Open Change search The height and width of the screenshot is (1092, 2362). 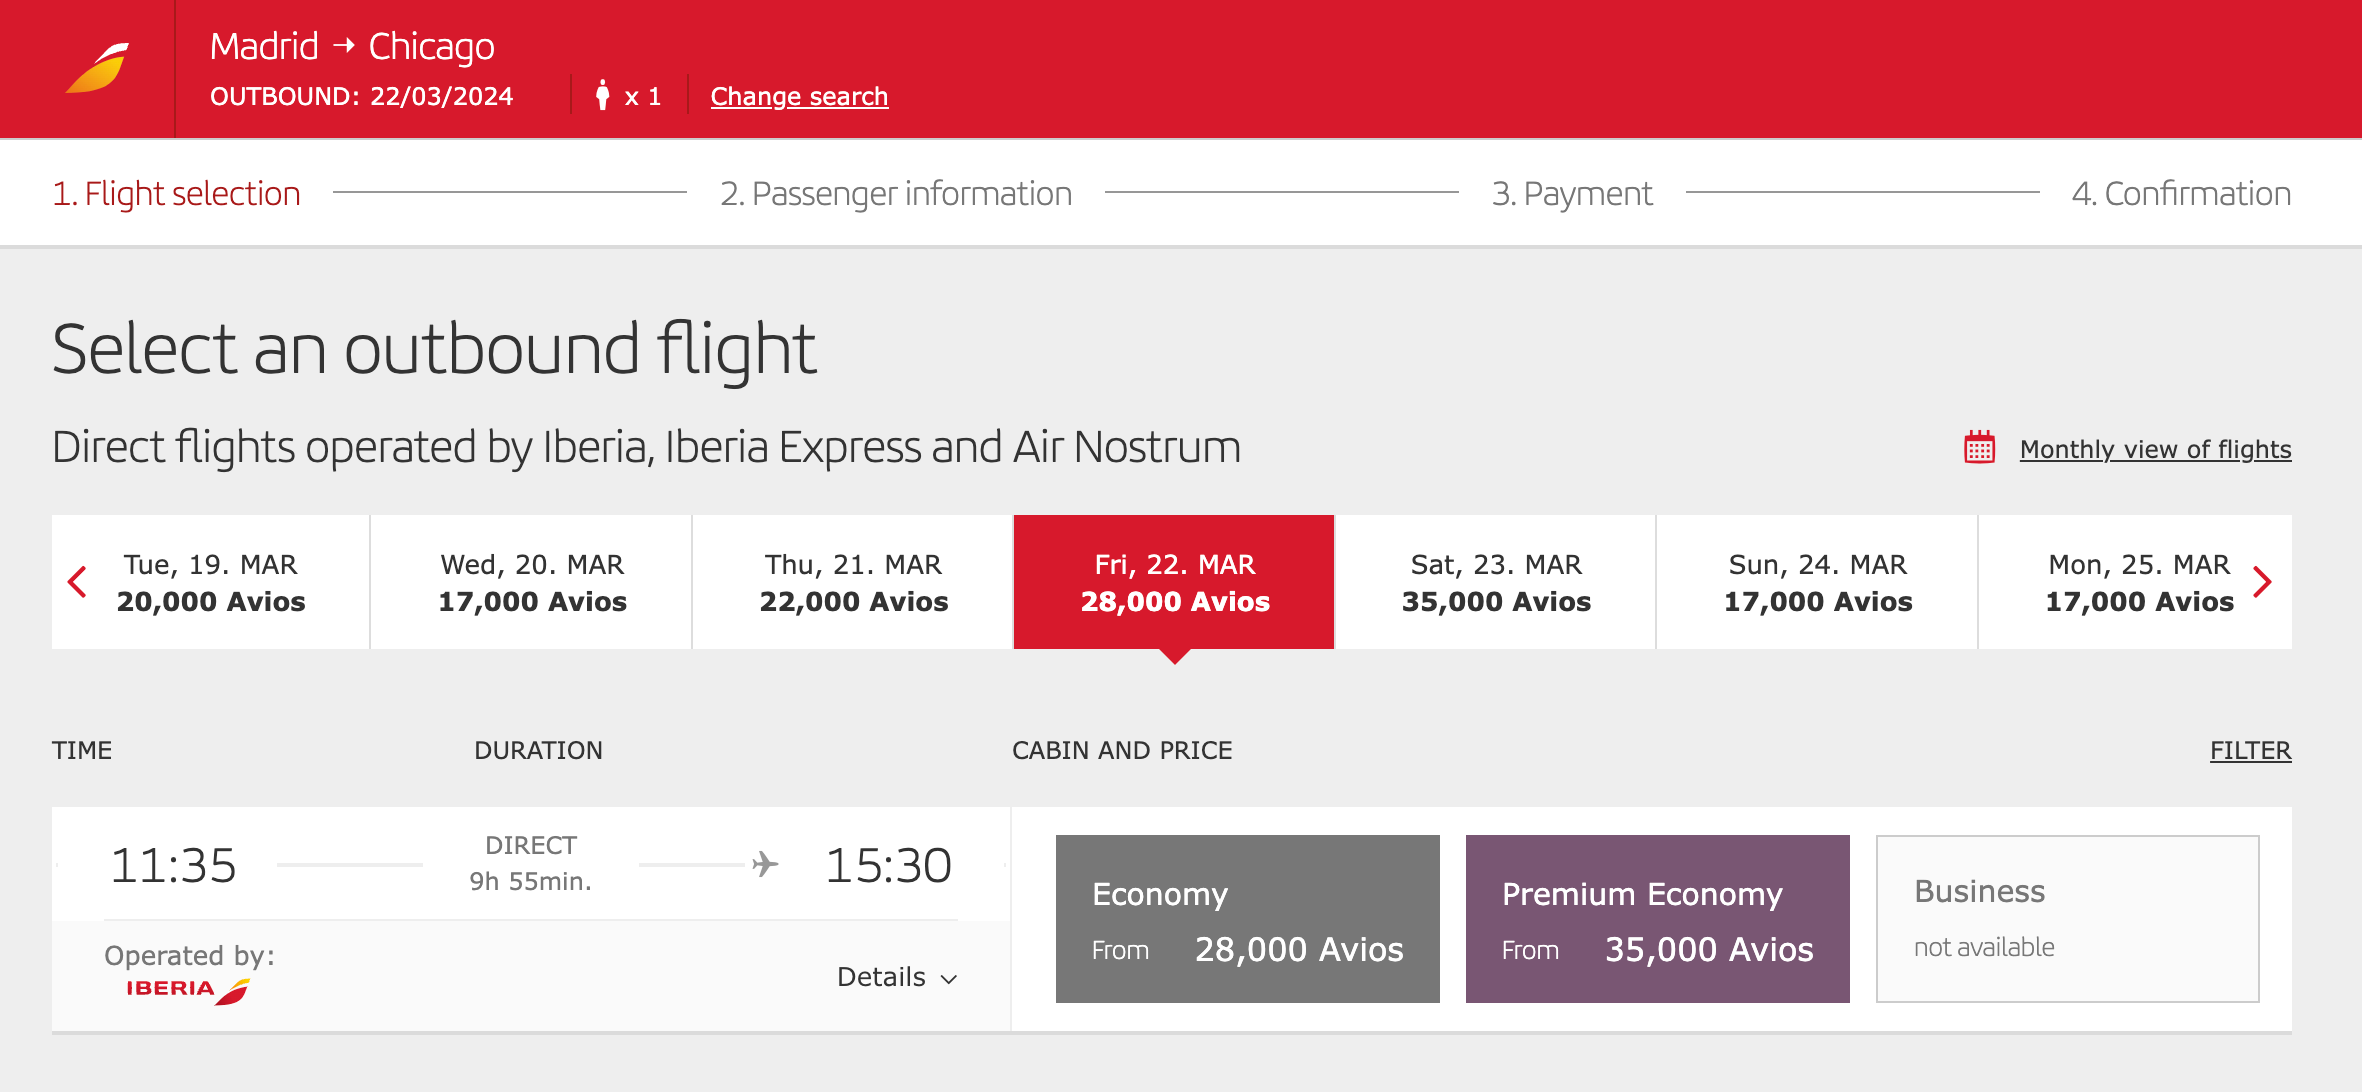pyautogui.click(x=799, y=95)
